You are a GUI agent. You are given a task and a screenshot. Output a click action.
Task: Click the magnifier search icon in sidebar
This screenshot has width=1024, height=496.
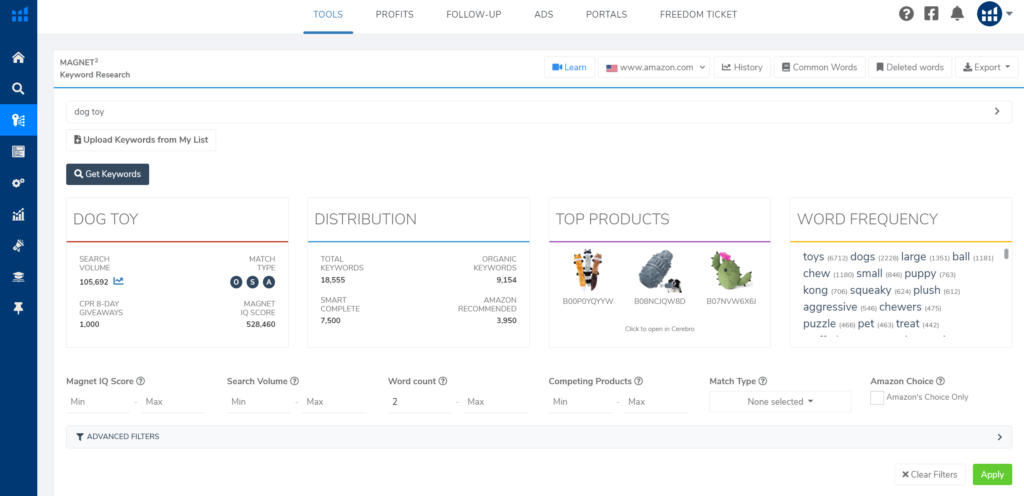[18, 88]
